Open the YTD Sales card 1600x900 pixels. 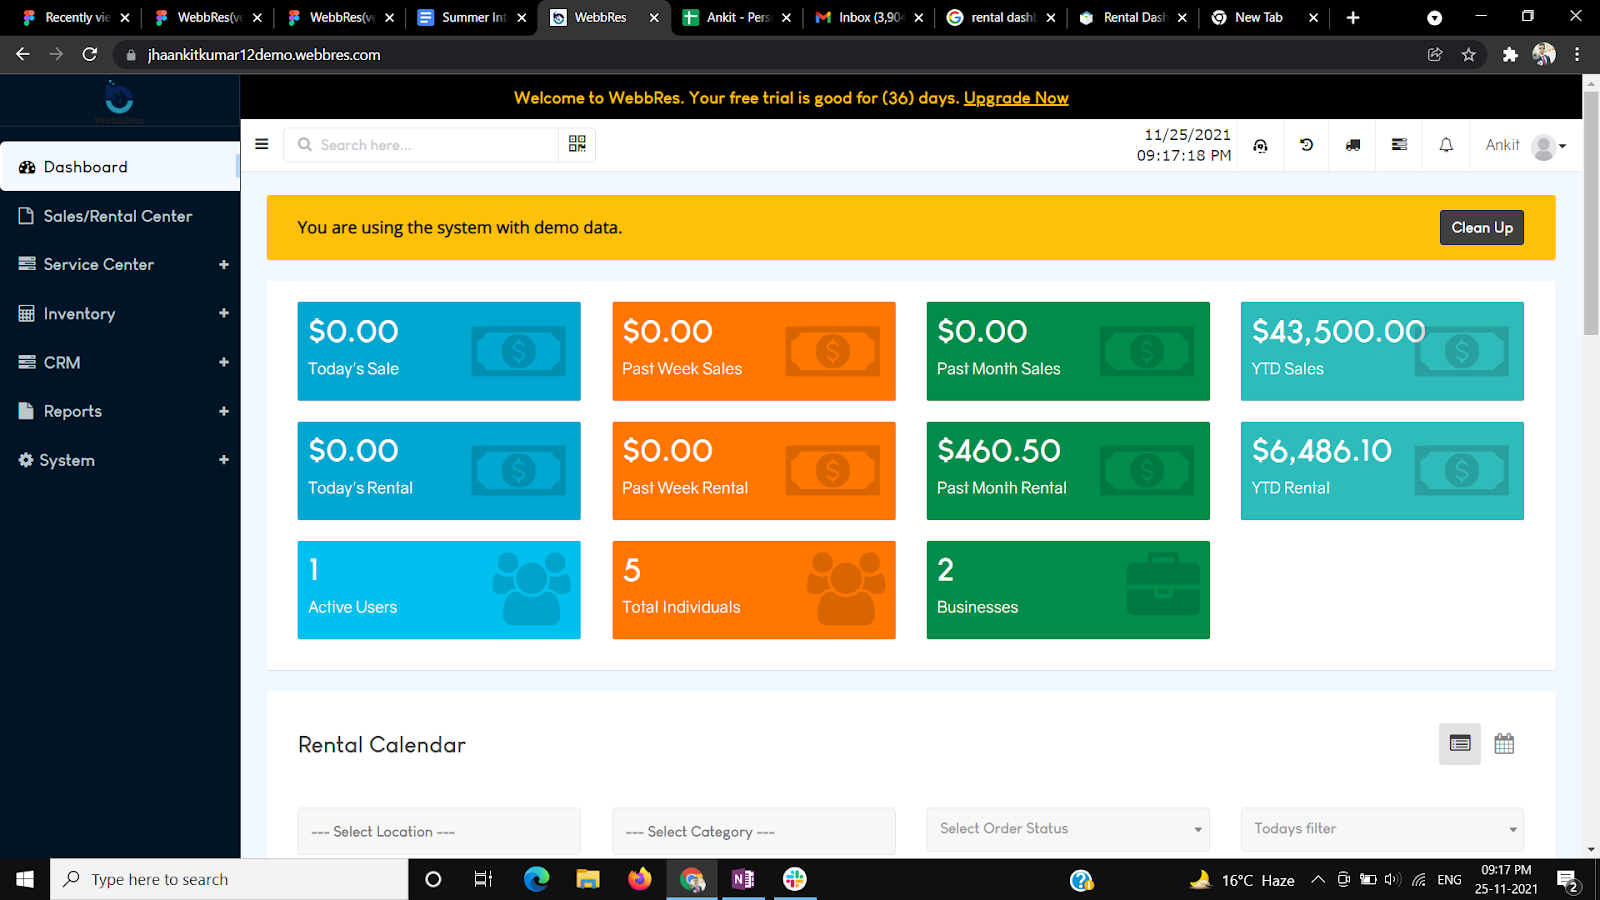point(1382,351)
